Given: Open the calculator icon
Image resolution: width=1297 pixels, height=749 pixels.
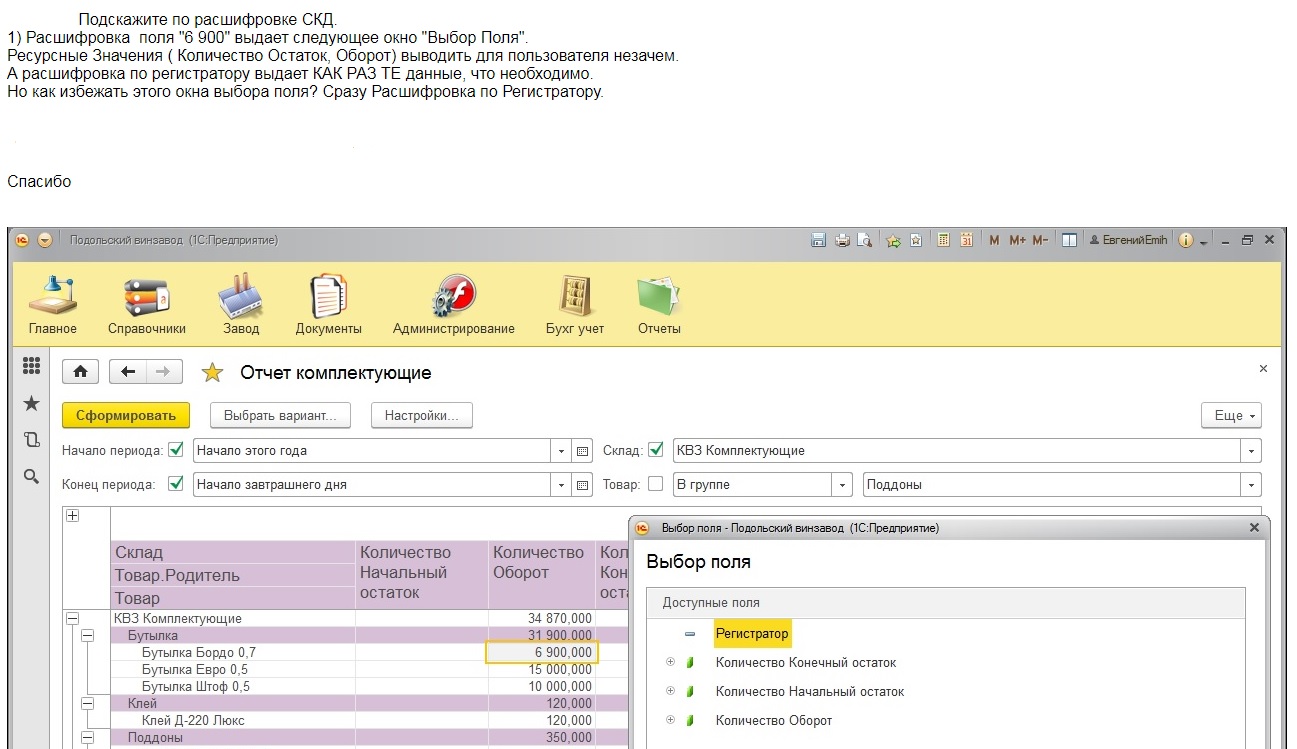Looking at the screenshot, I should click(943, 241).
